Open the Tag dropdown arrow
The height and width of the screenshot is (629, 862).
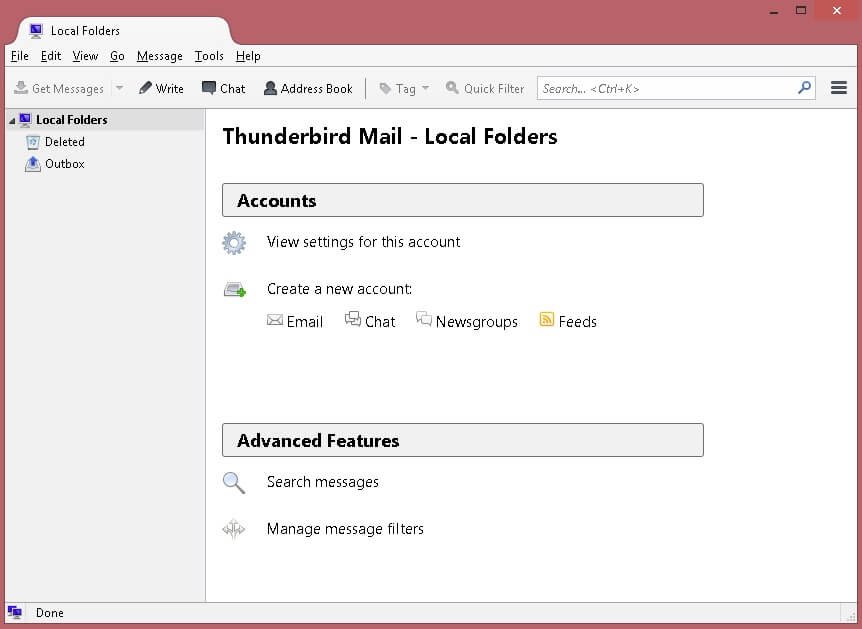[x=426, y=88]
